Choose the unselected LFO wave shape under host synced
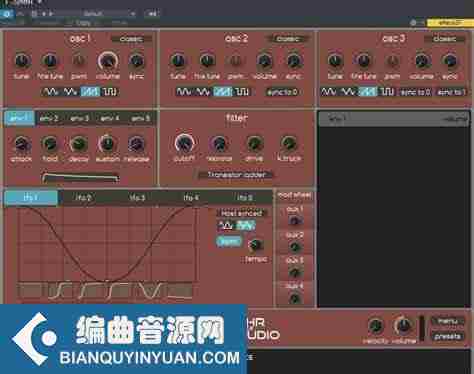The width and height of the screenshot is (474, 374). (x=226, y=226)
